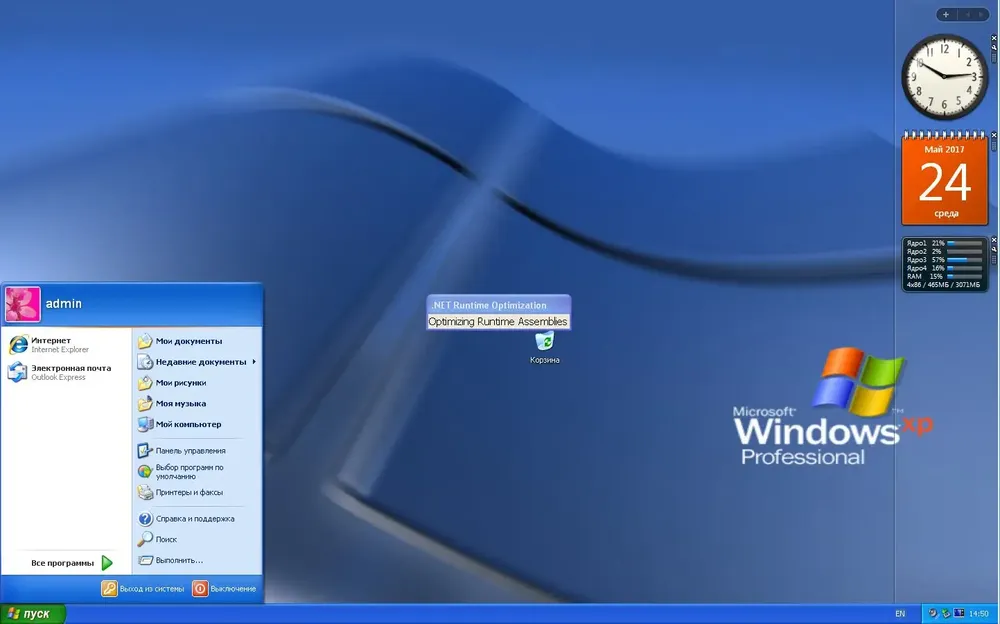
Task: Click the sidebar add gadget plus button
Action: [946, 14]
